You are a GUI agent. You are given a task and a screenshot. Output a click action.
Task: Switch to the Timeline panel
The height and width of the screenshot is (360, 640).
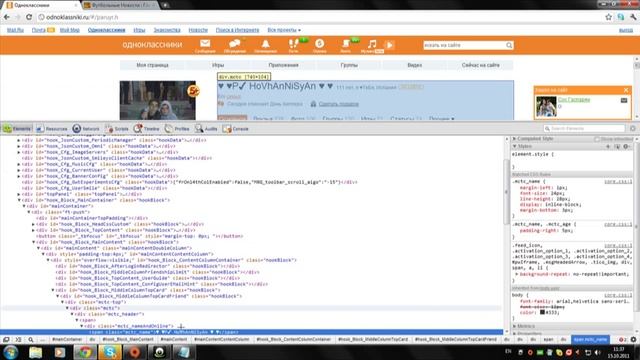point(147,129)
